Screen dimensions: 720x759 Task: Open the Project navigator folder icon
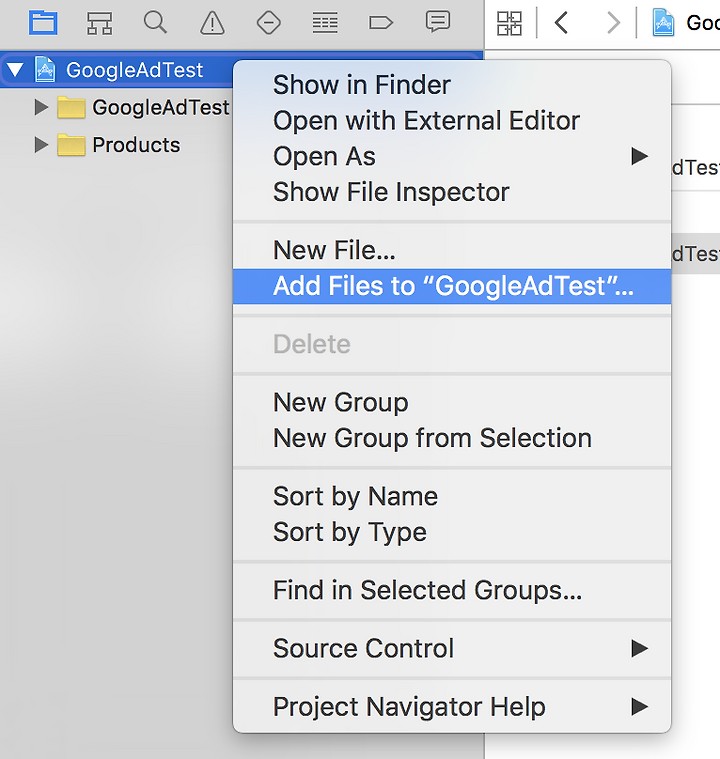tap(43, 23)
